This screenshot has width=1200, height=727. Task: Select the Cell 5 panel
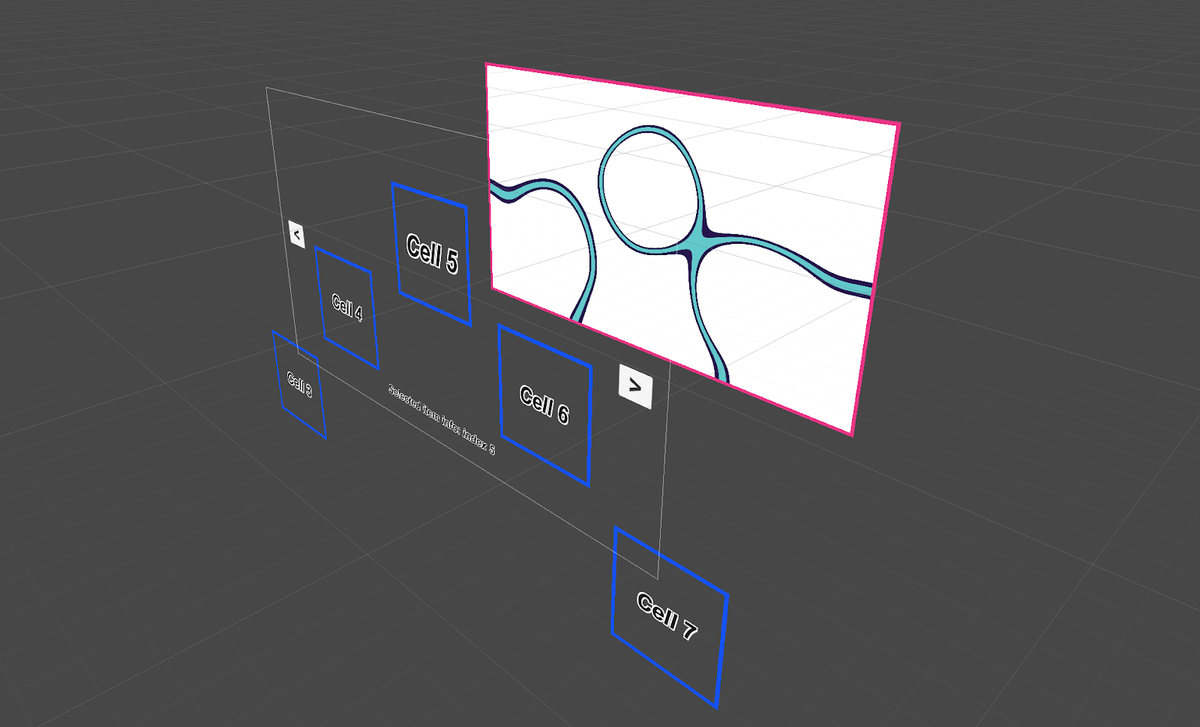431,254
